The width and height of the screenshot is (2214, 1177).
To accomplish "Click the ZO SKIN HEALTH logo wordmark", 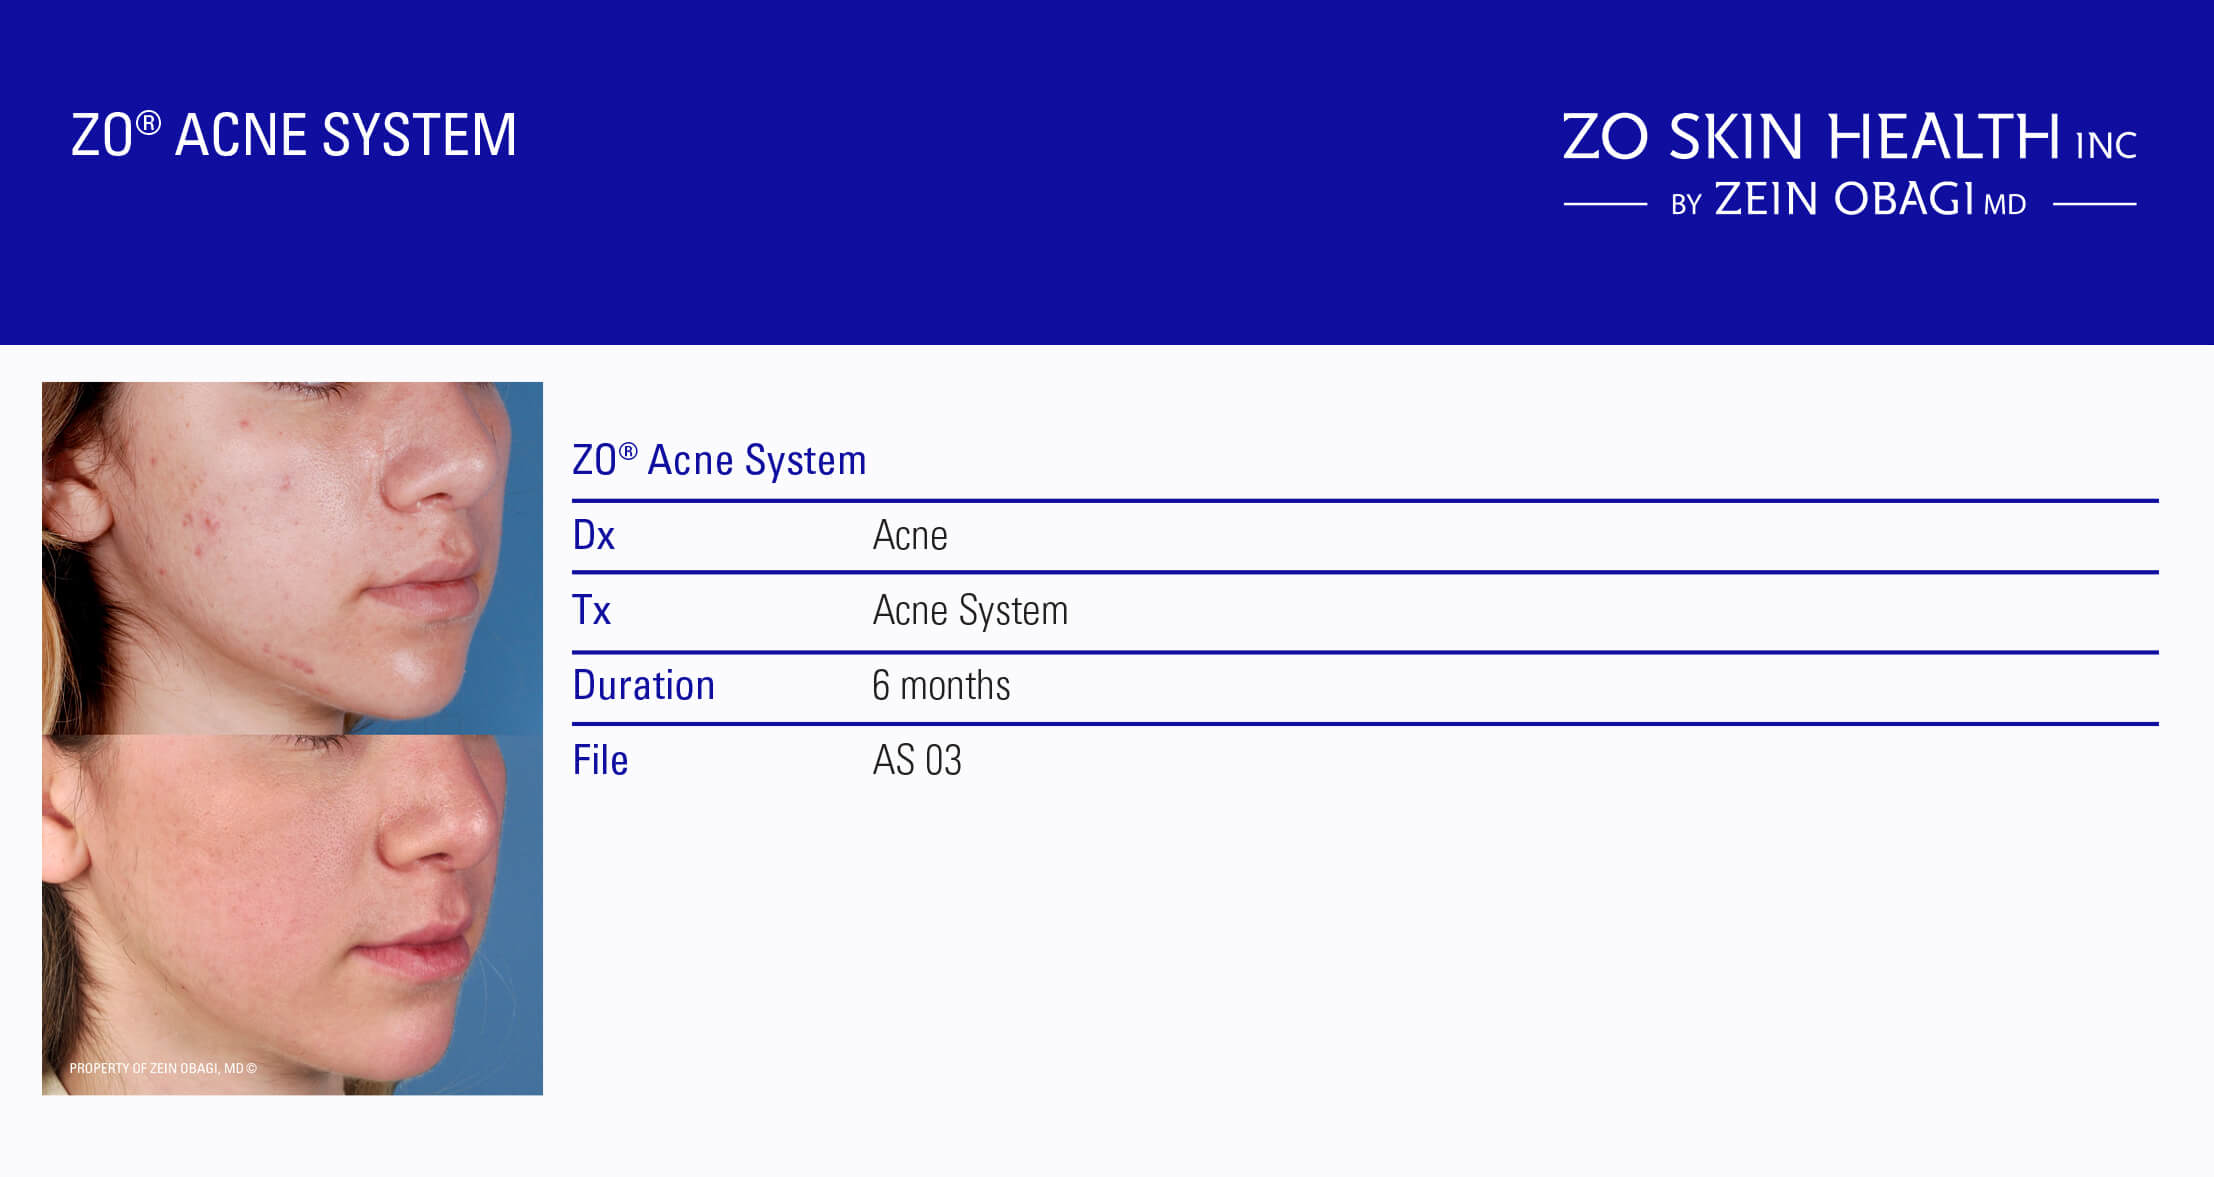I will click(x=1811, y=137).
